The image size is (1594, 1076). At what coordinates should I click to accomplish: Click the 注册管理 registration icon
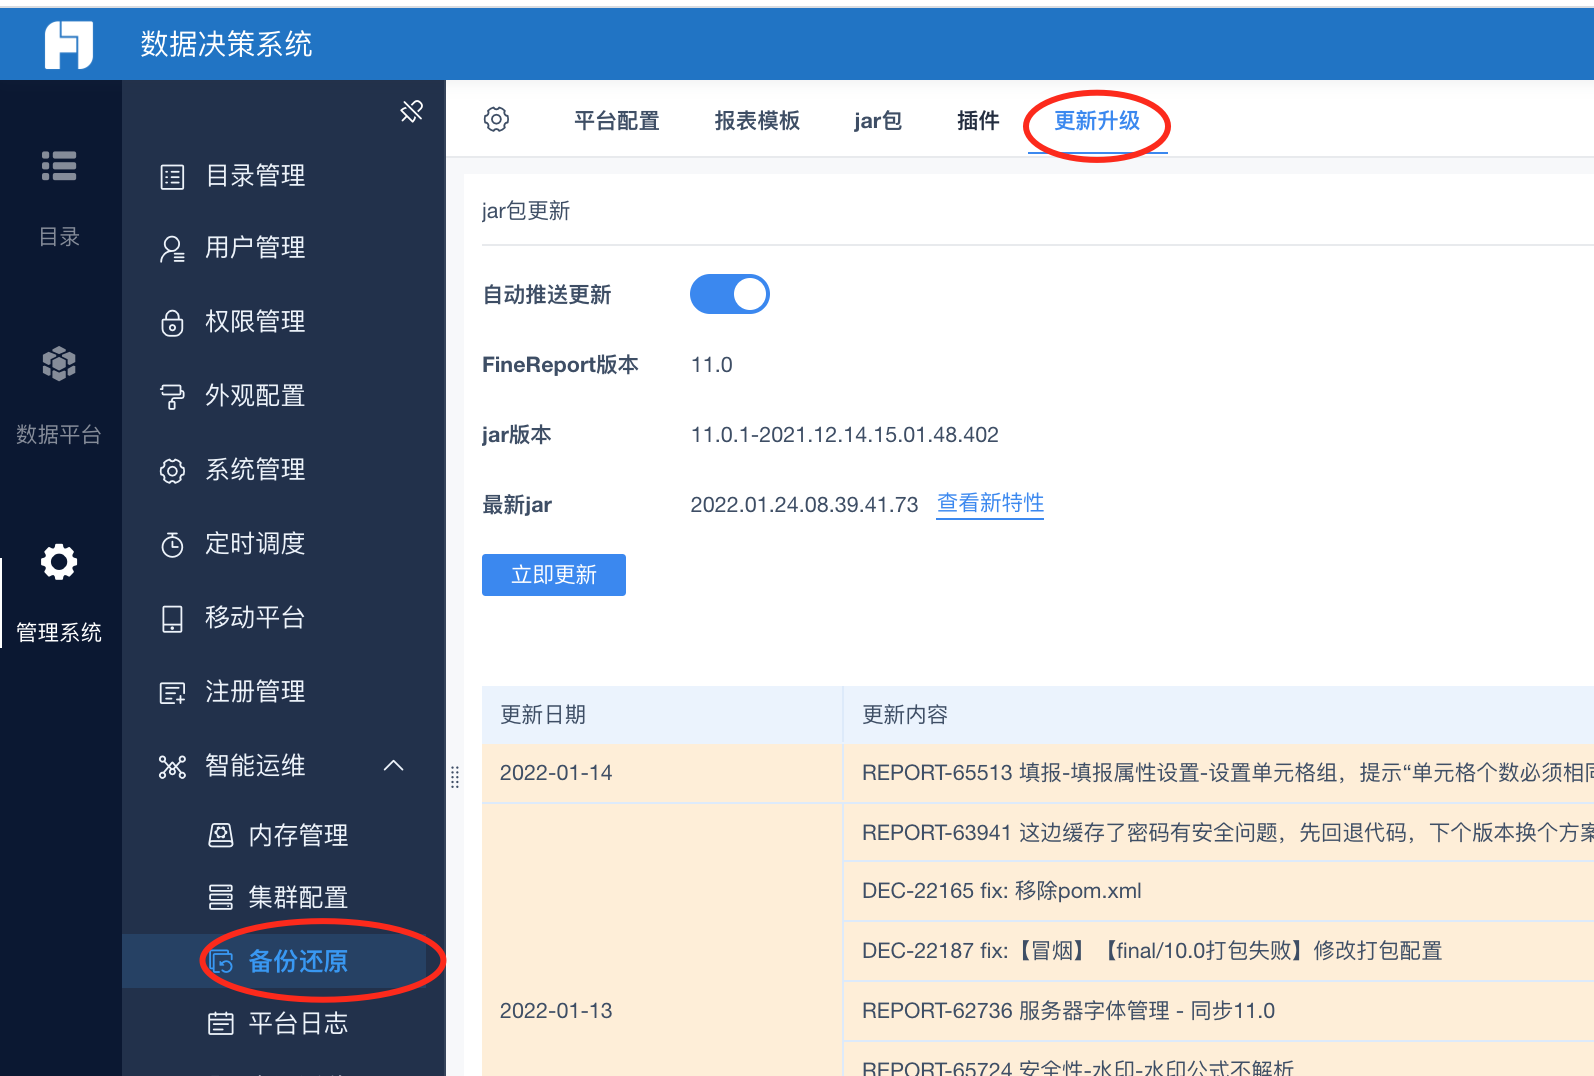(x=172, y=693)
